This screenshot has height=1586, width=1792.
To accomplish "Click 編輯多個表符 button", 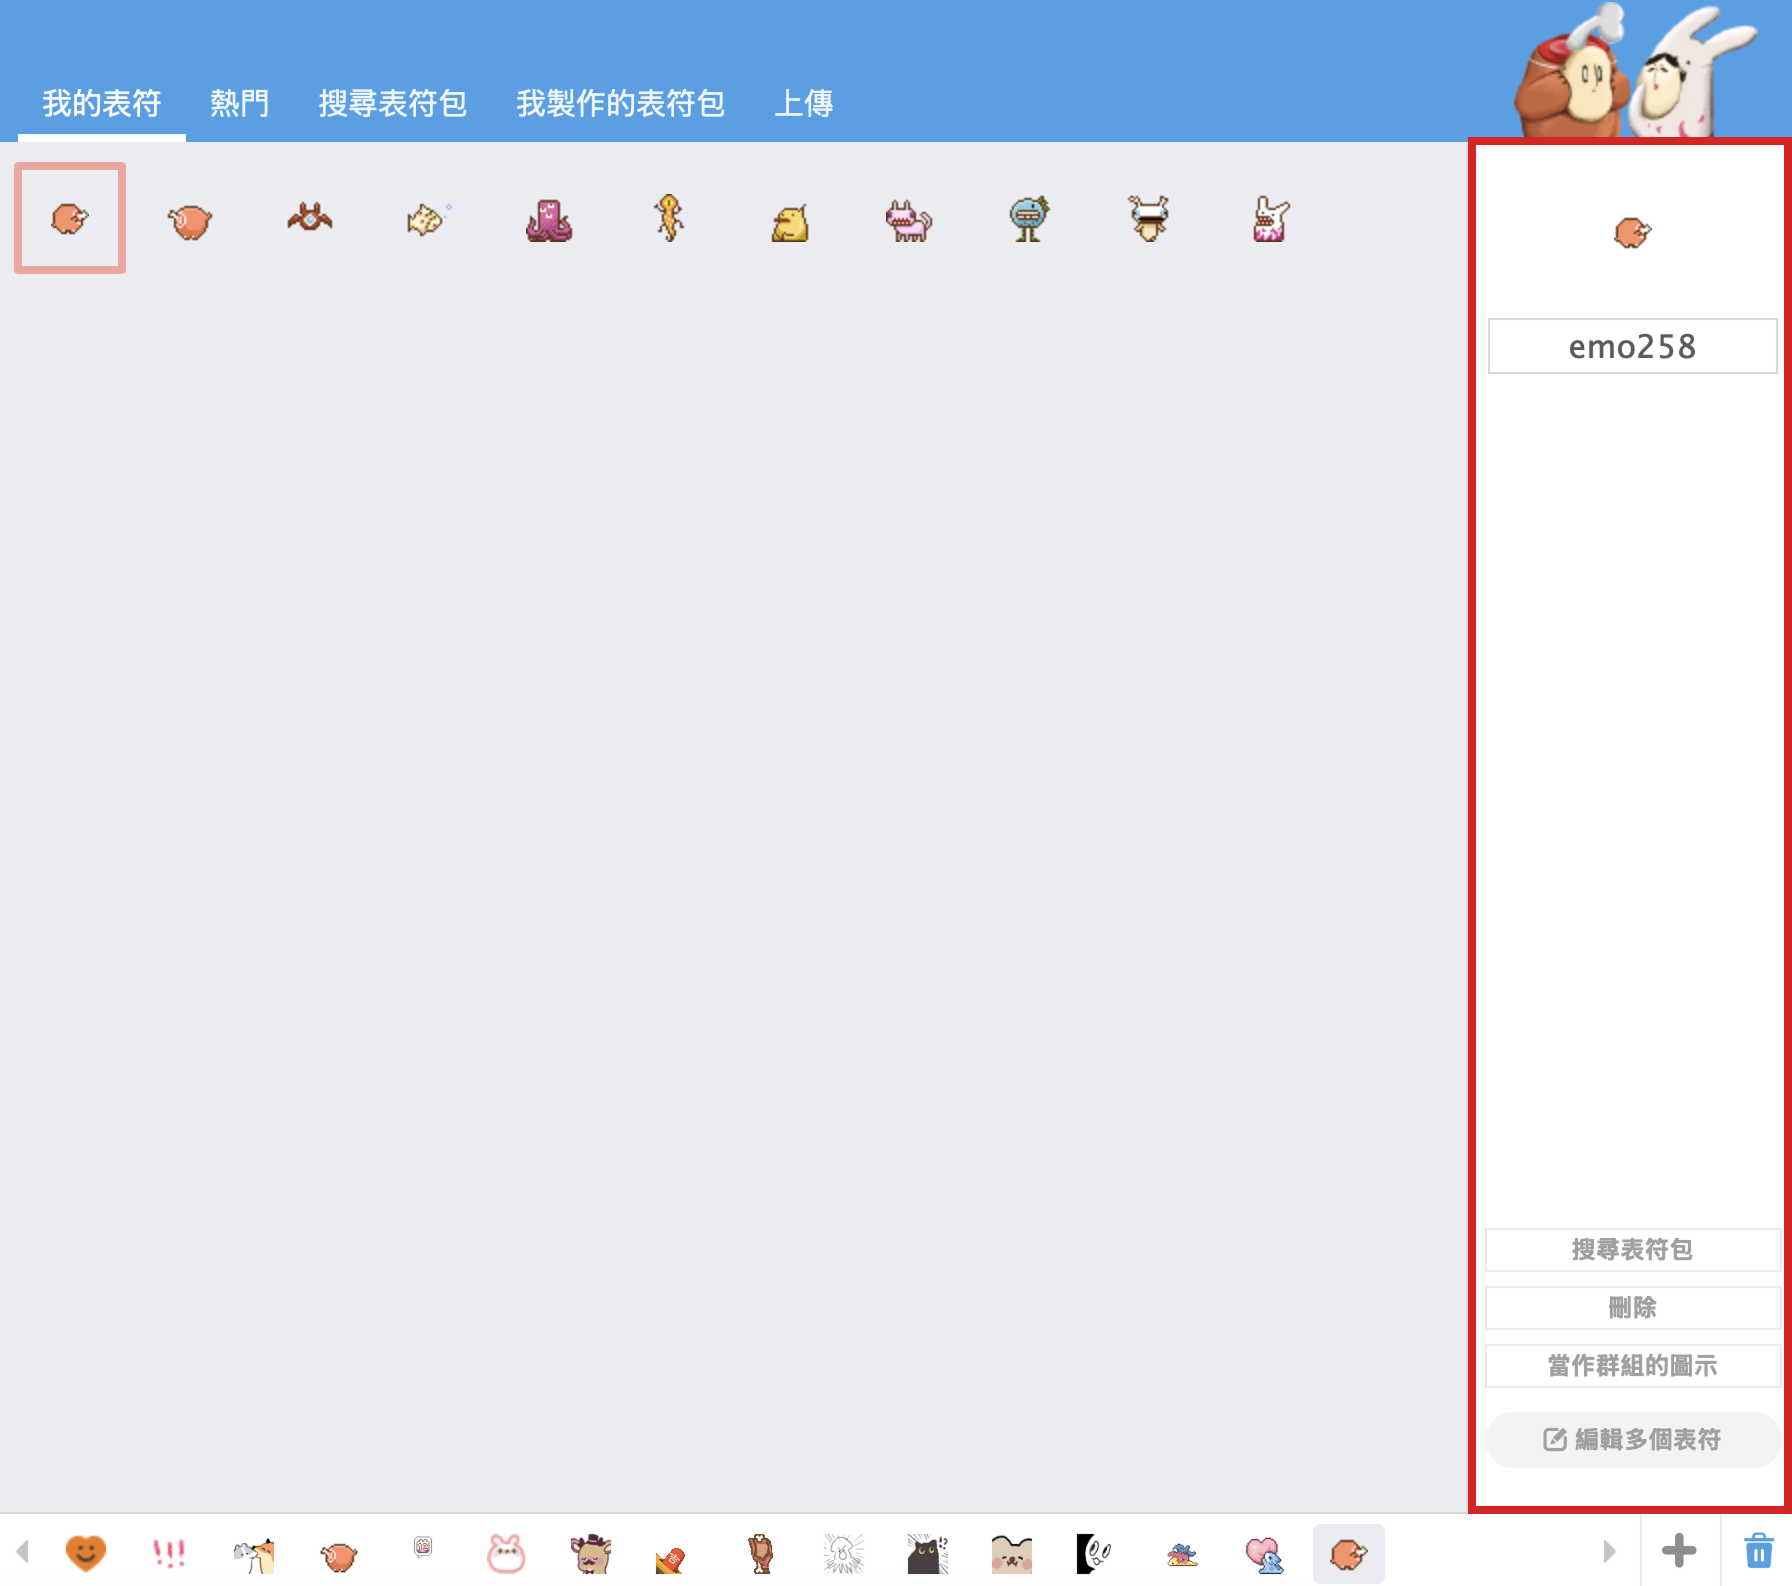I will point(1632,1439).
